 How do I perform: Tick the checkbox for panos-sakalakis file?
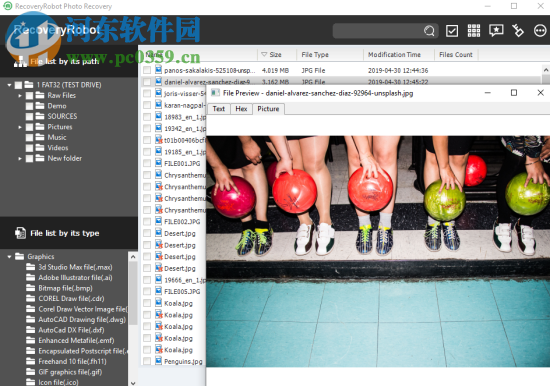(x=147, y=70)
